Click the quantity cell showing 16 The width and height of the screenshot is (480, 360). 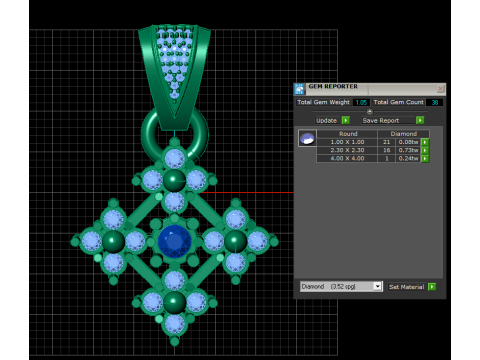(387, 150)
